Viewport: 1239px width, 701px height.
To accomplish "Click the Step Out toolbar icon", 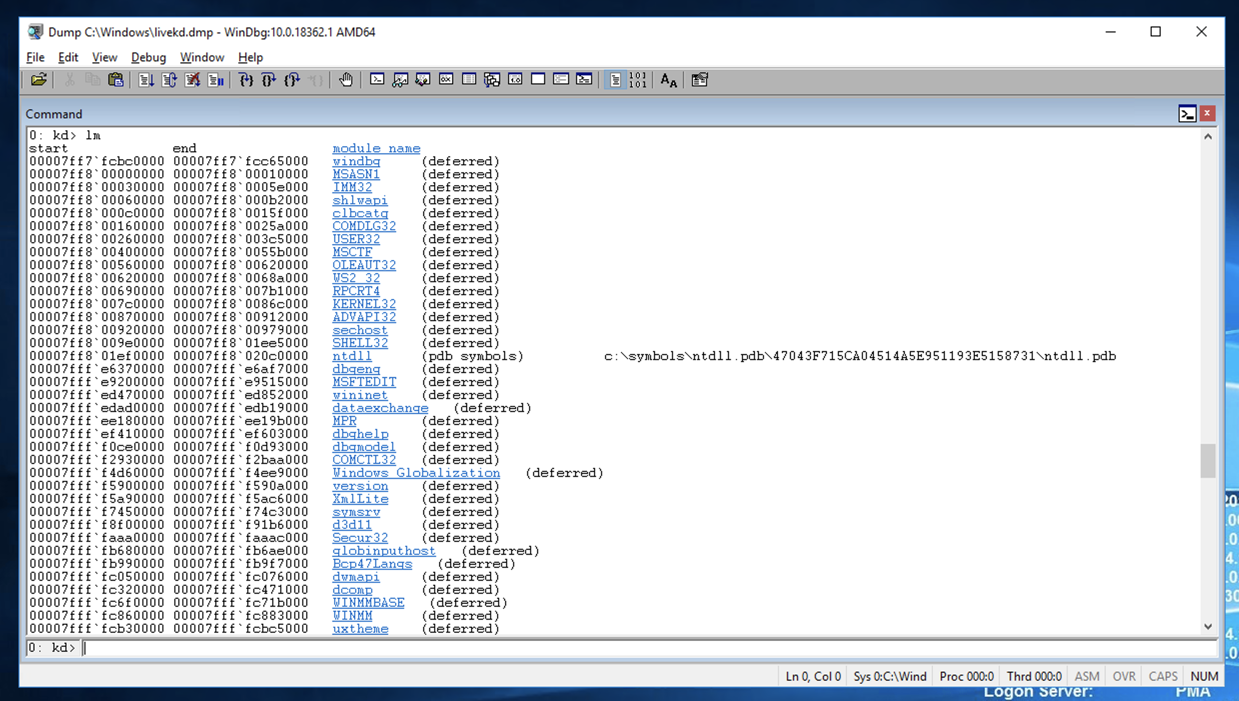I will pyautogui.click(x=292, y=80).
